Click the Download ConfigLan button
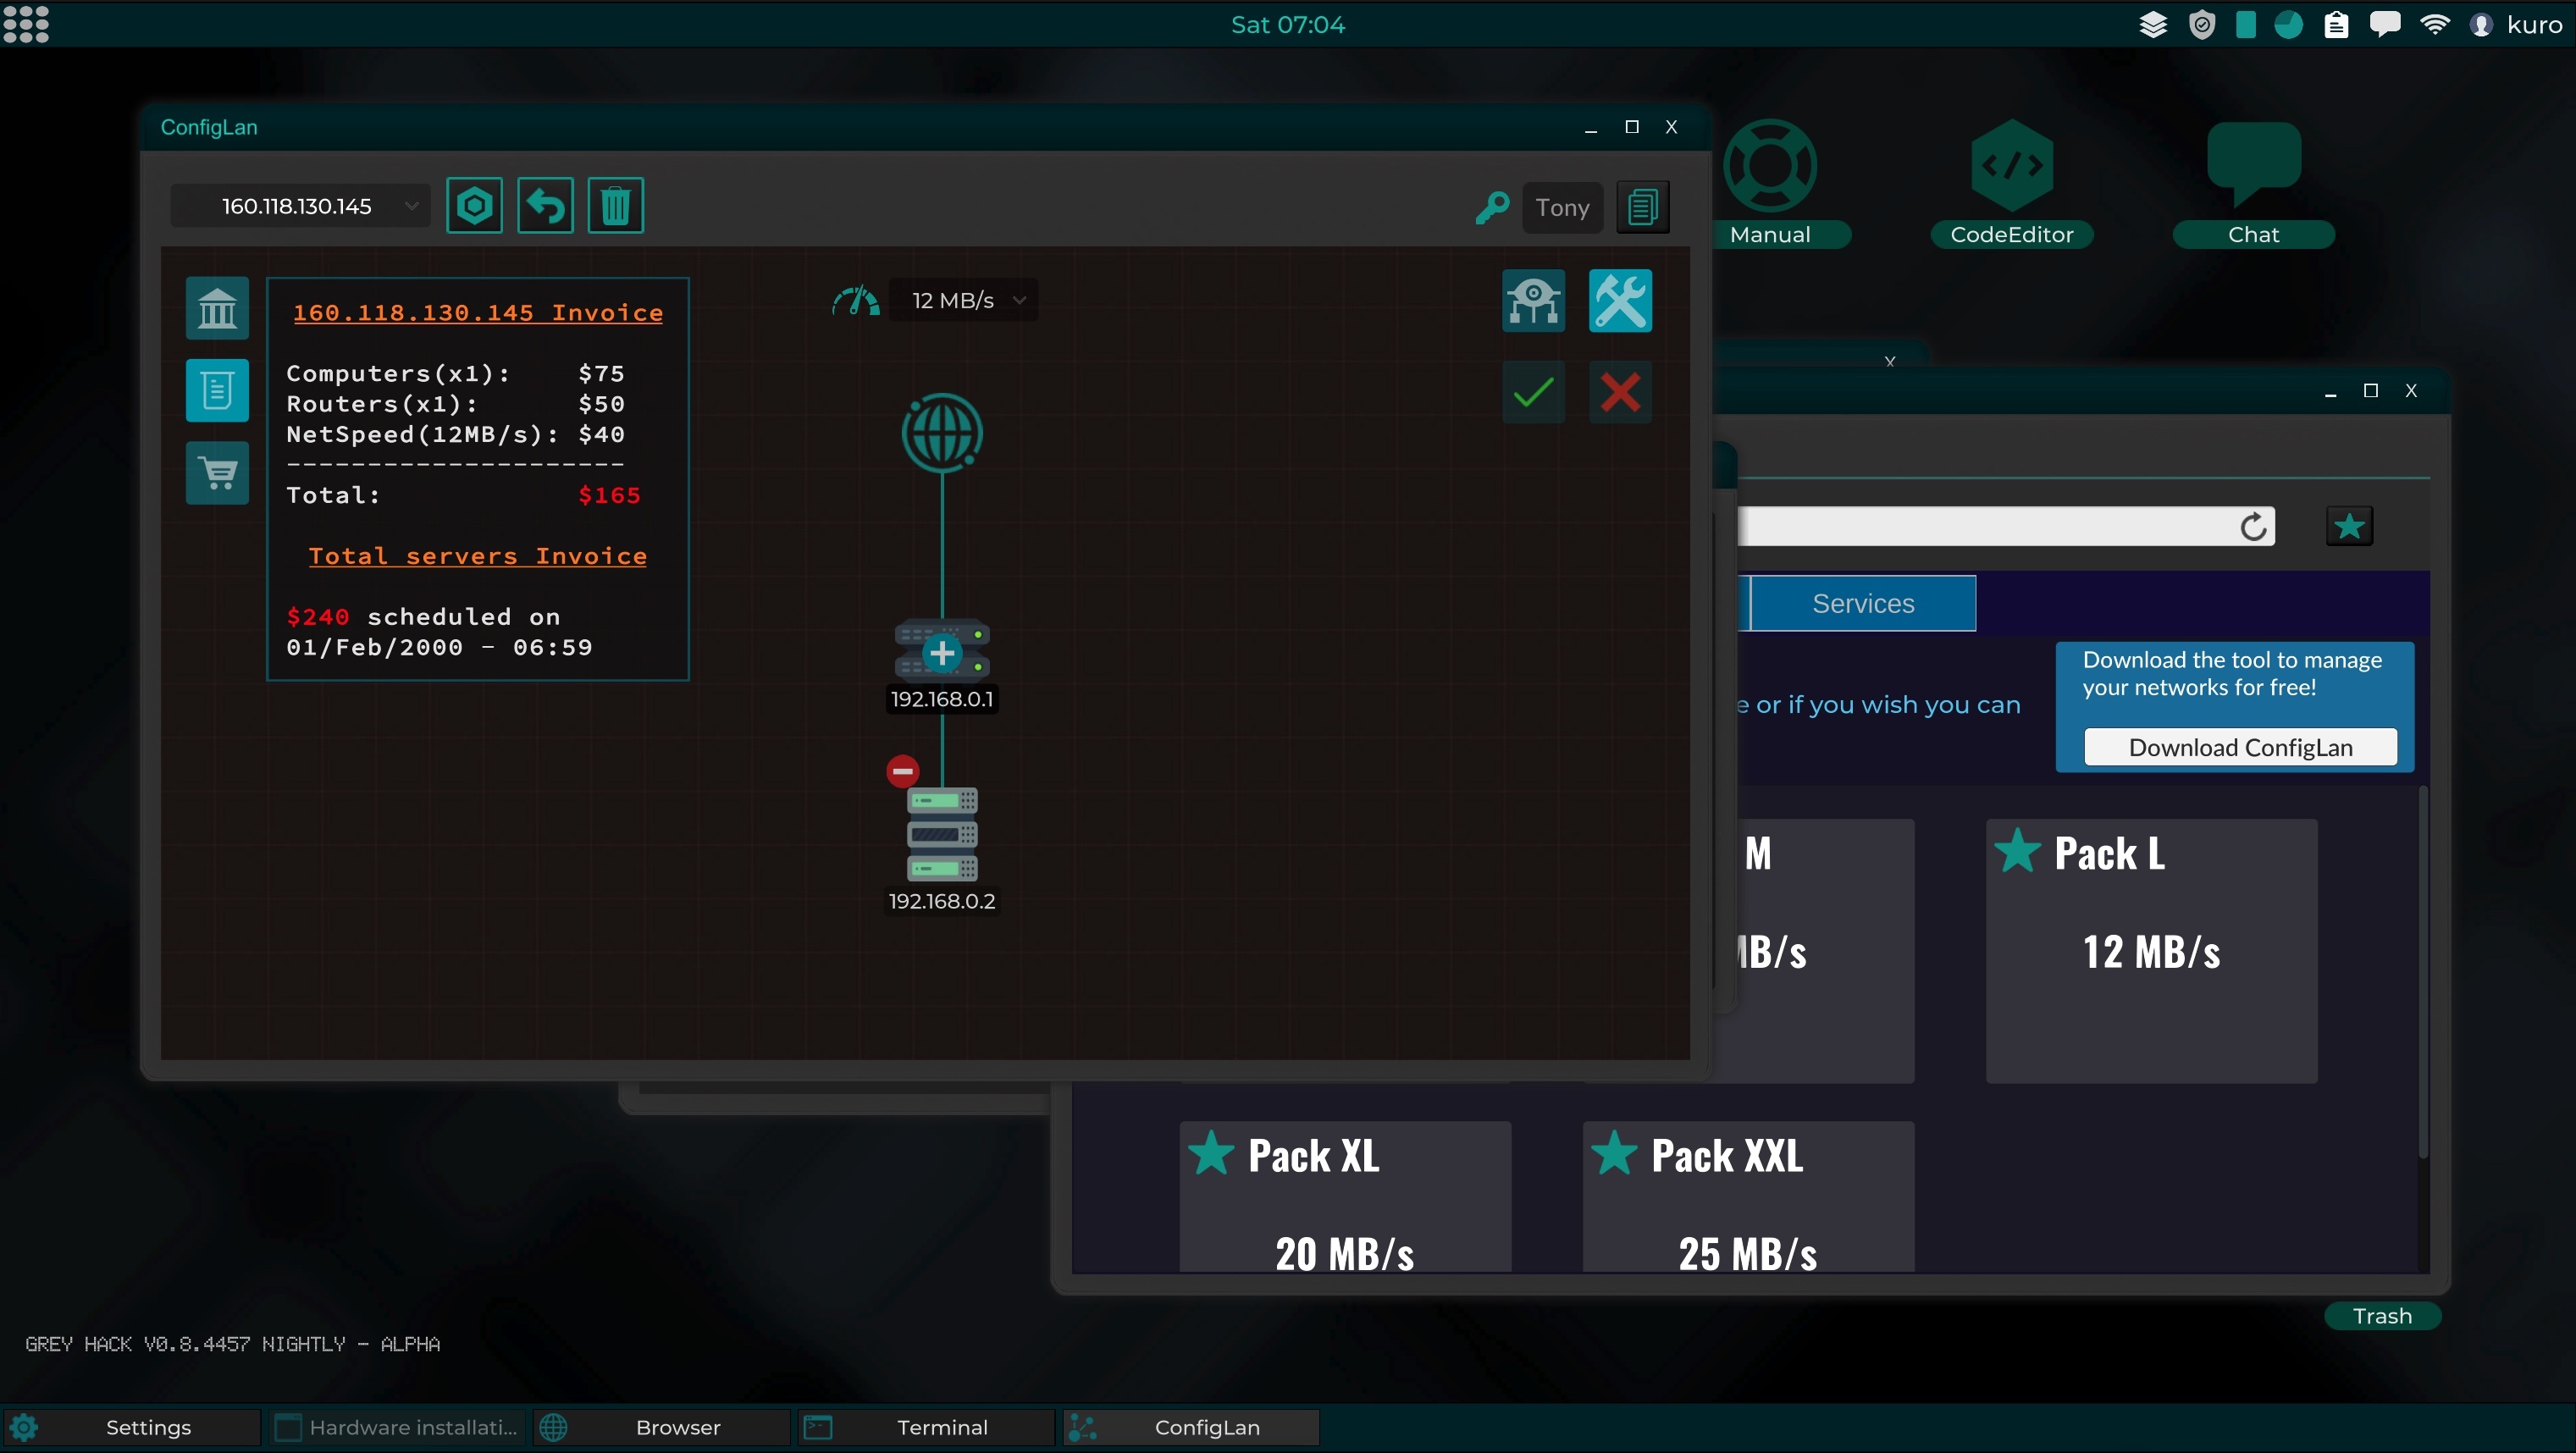This screenshot has height=1453, width=2576. click(2240, 745)
